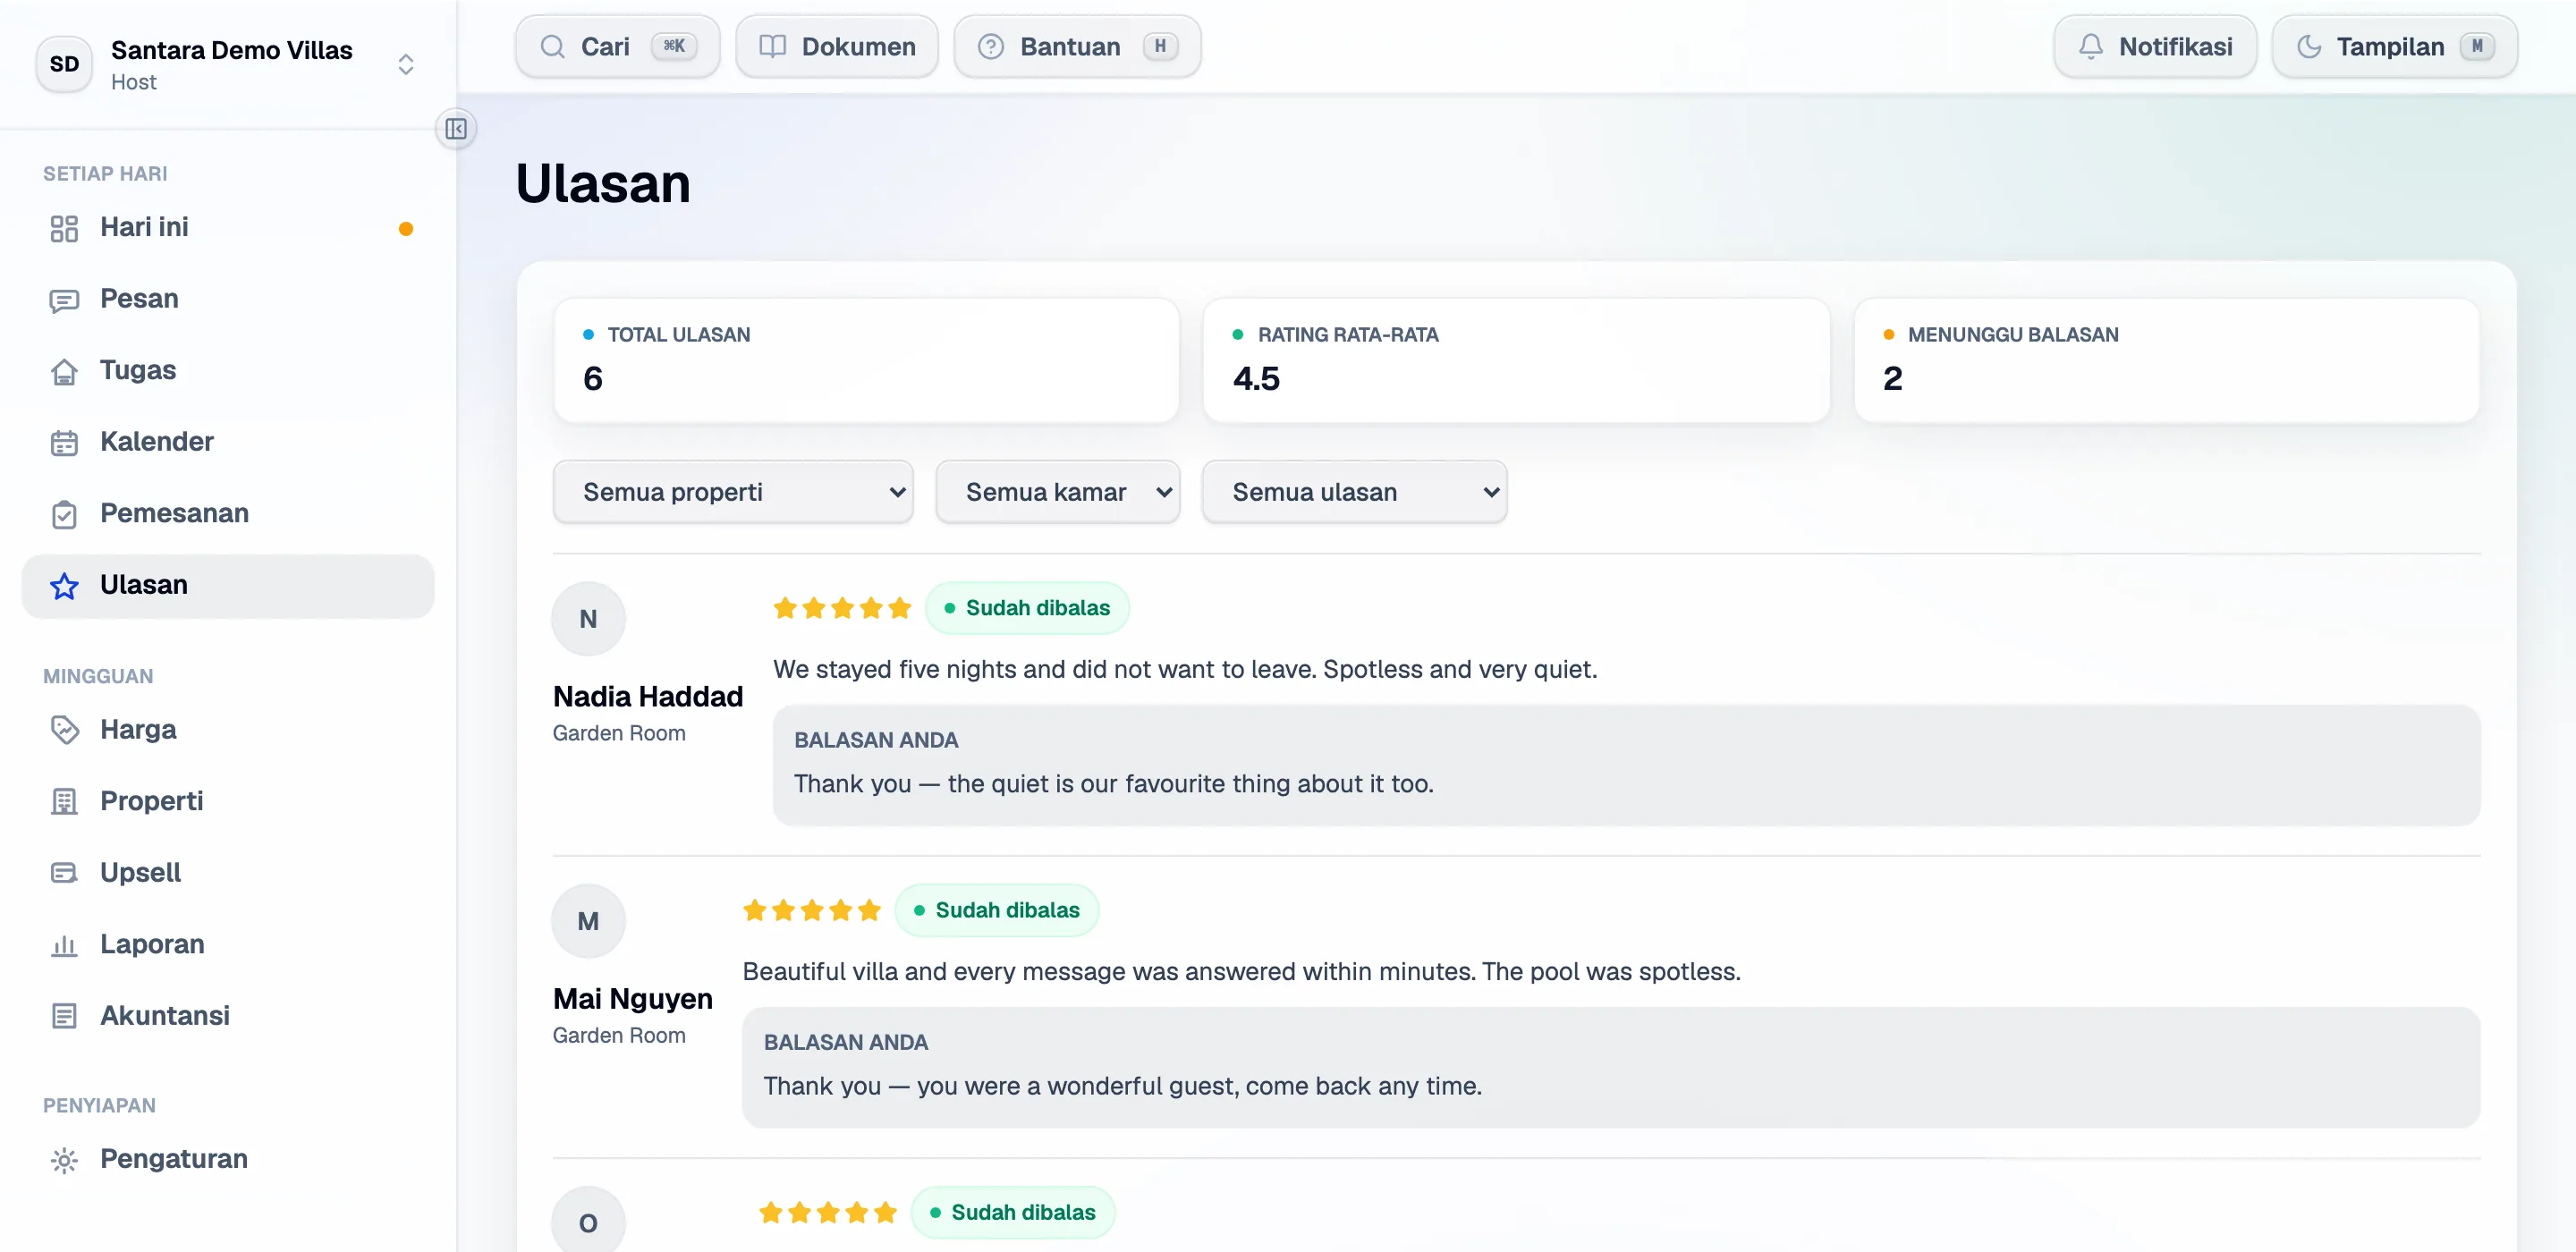This screenshot has height=1252, width=2576.
Task: Open the Semua kamar dropdown
Action: 1057,492
